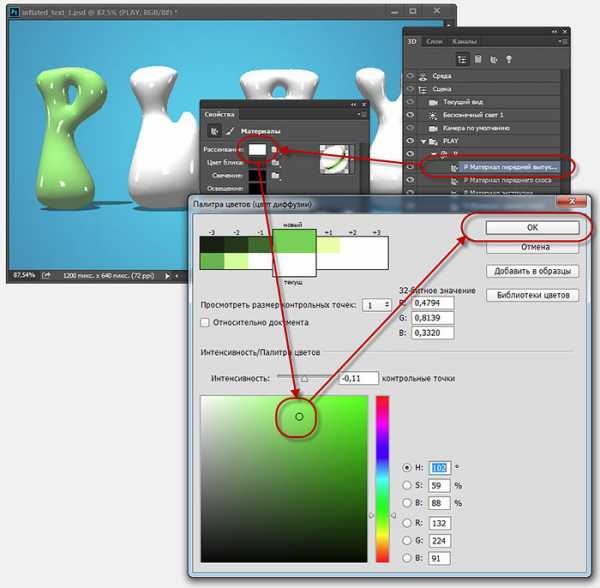Image resolution: width=600 pixels, height=588 pixels.
Task: Select the Свойства tab
Action: coord(219,115)
